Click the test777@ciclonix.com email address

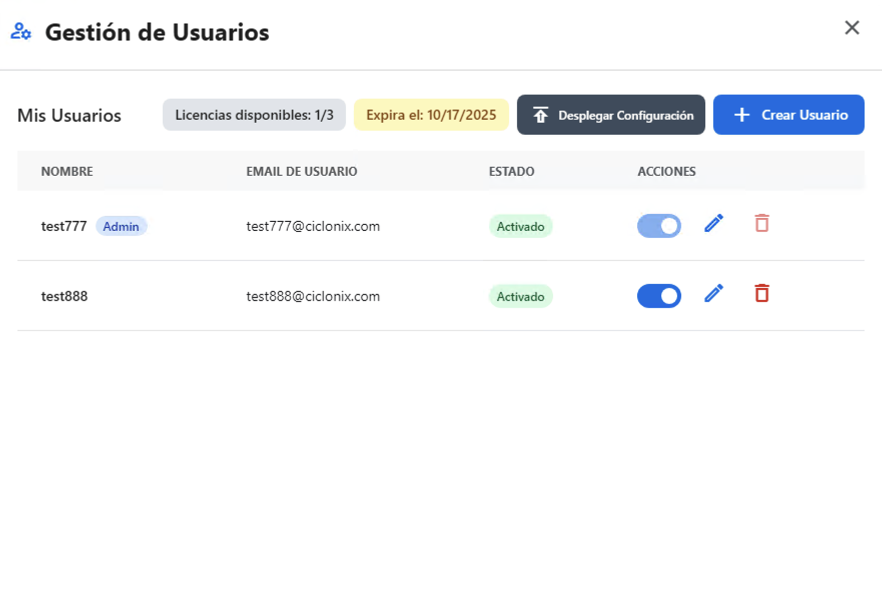(x=313, y=227)
